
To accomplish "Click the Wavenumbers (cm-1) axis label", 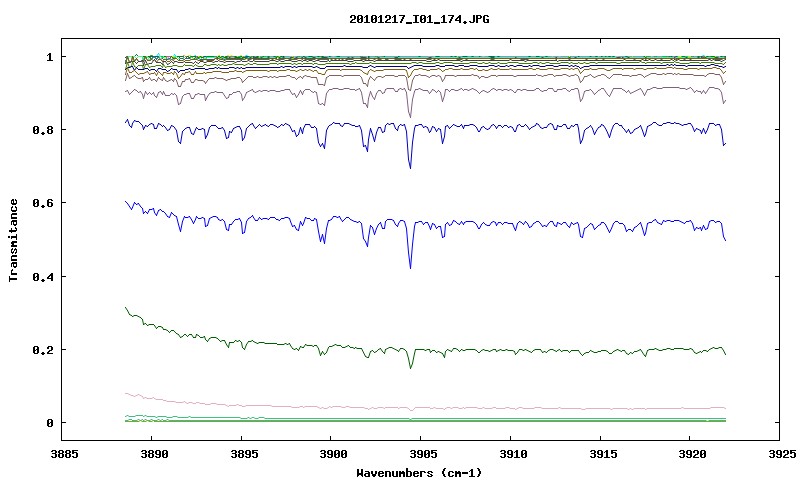I will point(419,473).
